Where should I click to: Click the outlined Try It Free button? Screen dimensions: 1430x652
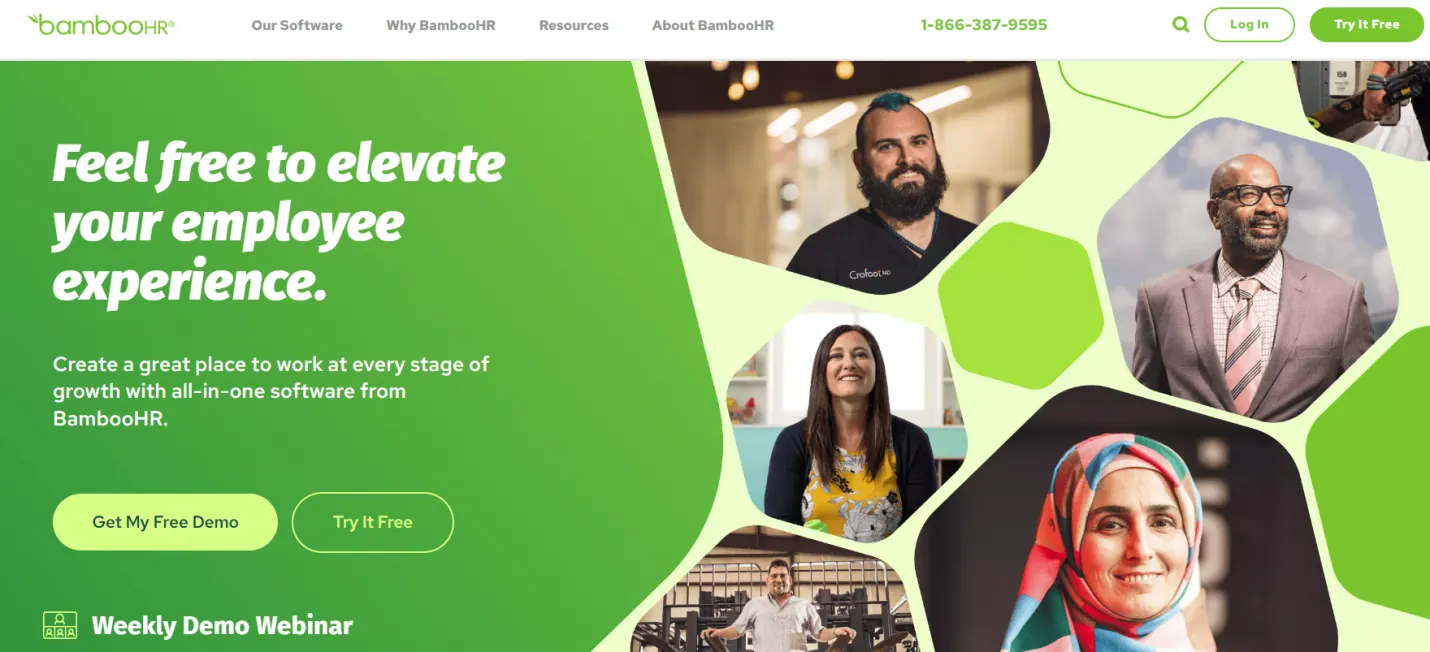(373, 522)
